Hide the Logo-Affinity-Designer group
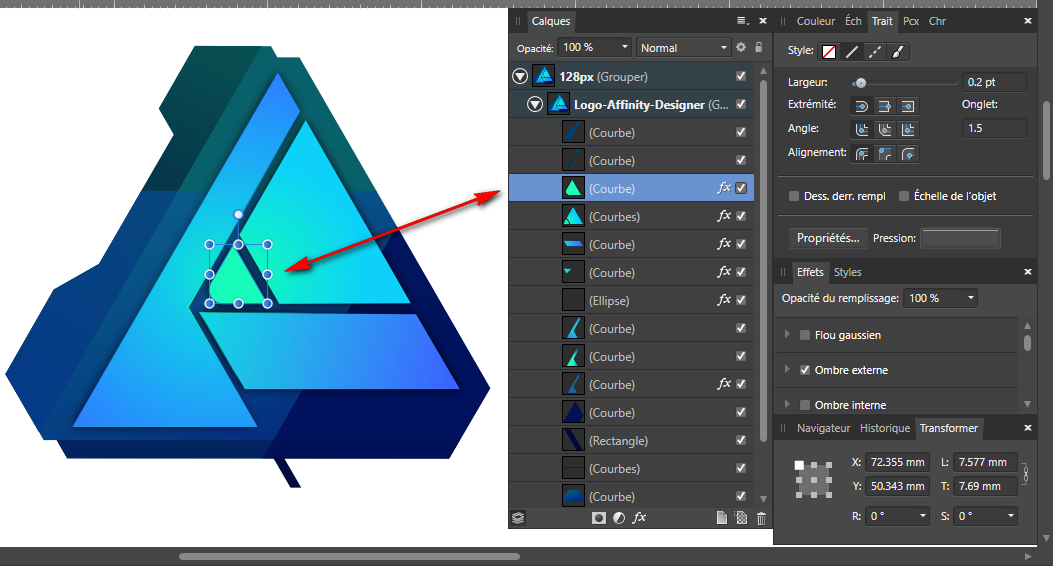The width and height of the screenshot is (1053, 566). click(x=741, y=104)
